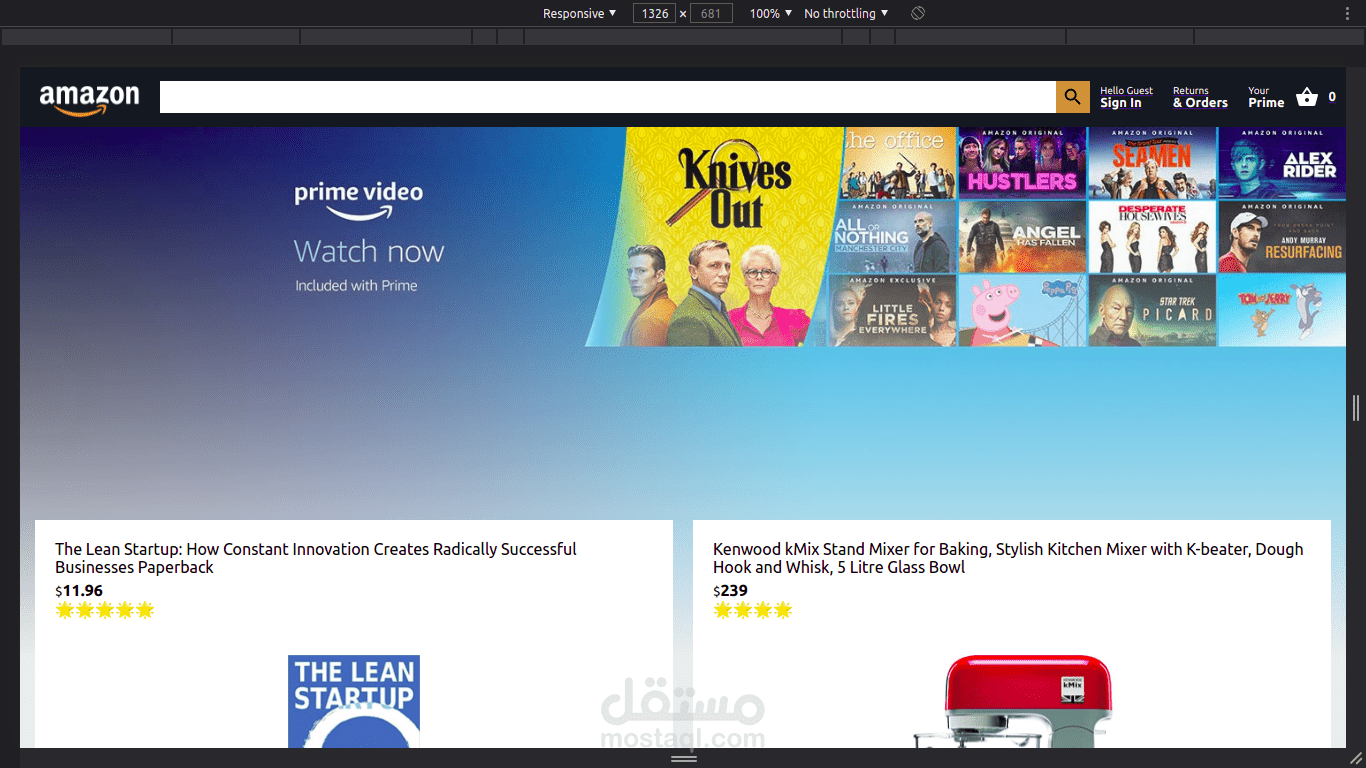Open the Alex Rider thumbnail
Image resolution: width=1366 pixels, height=768 pixels.
point(1282,163)
